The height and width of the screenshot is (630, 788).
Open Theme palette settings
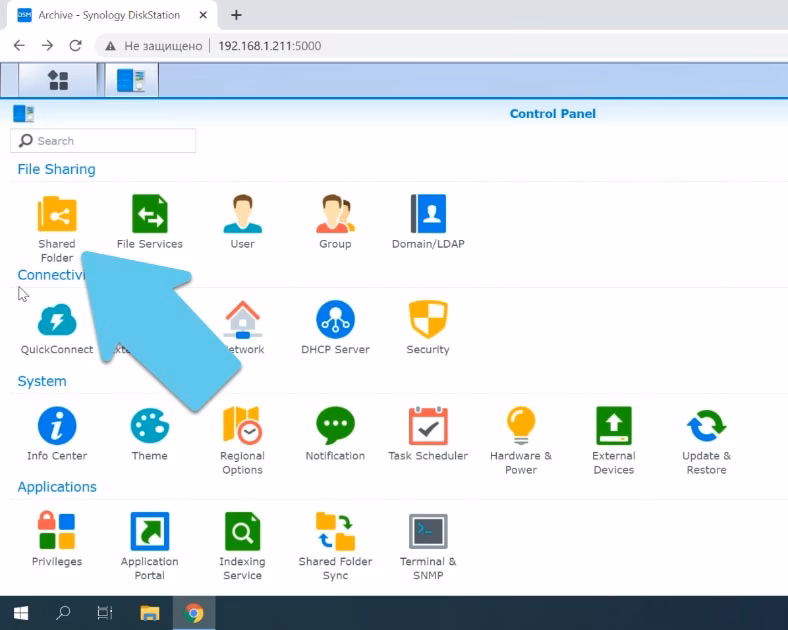(x=149, y=427)
